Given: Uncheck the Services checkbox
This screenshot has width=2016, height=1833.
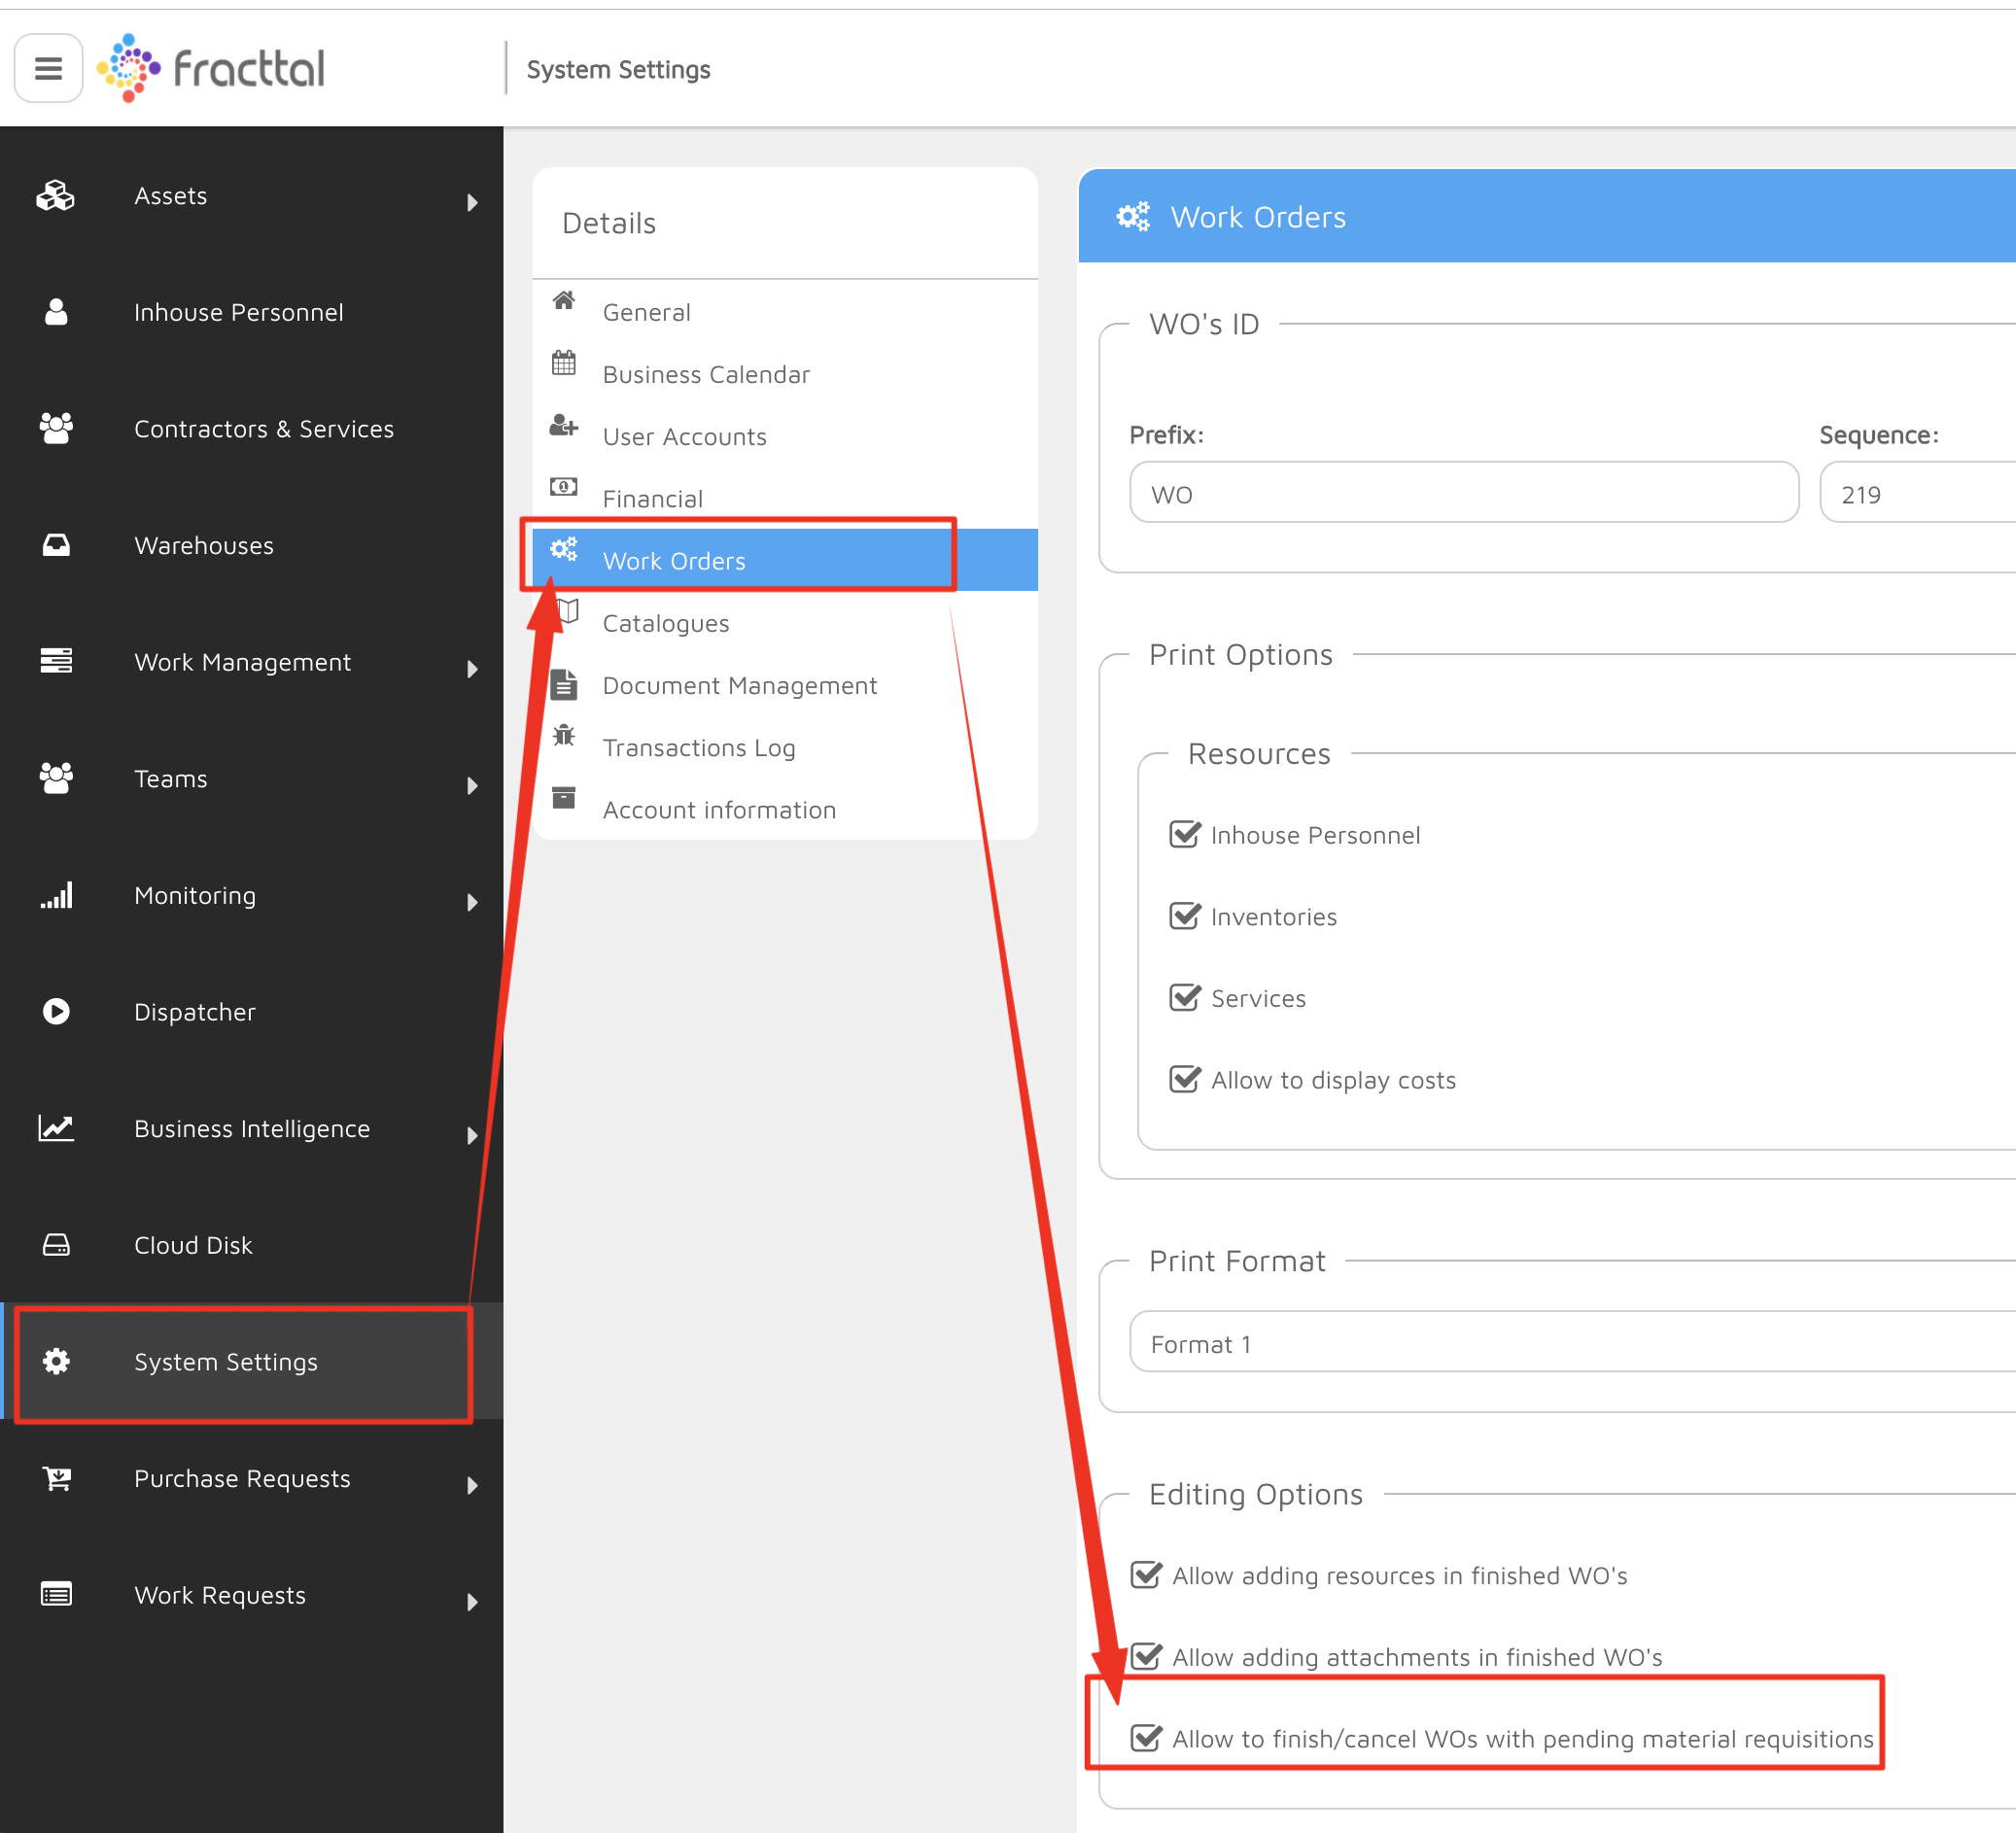Looking at the screenshot, I should 1185,998.
